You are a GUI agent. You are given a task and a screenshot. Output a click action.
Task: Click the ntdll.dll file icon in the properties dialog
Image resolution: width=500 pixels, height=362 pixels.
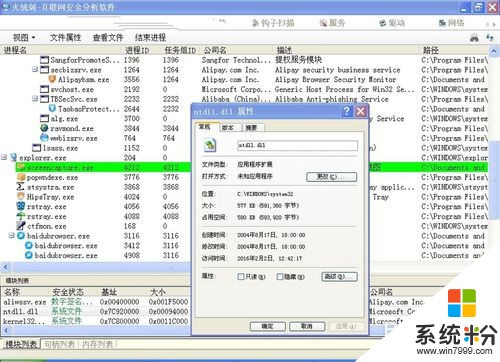210,145
